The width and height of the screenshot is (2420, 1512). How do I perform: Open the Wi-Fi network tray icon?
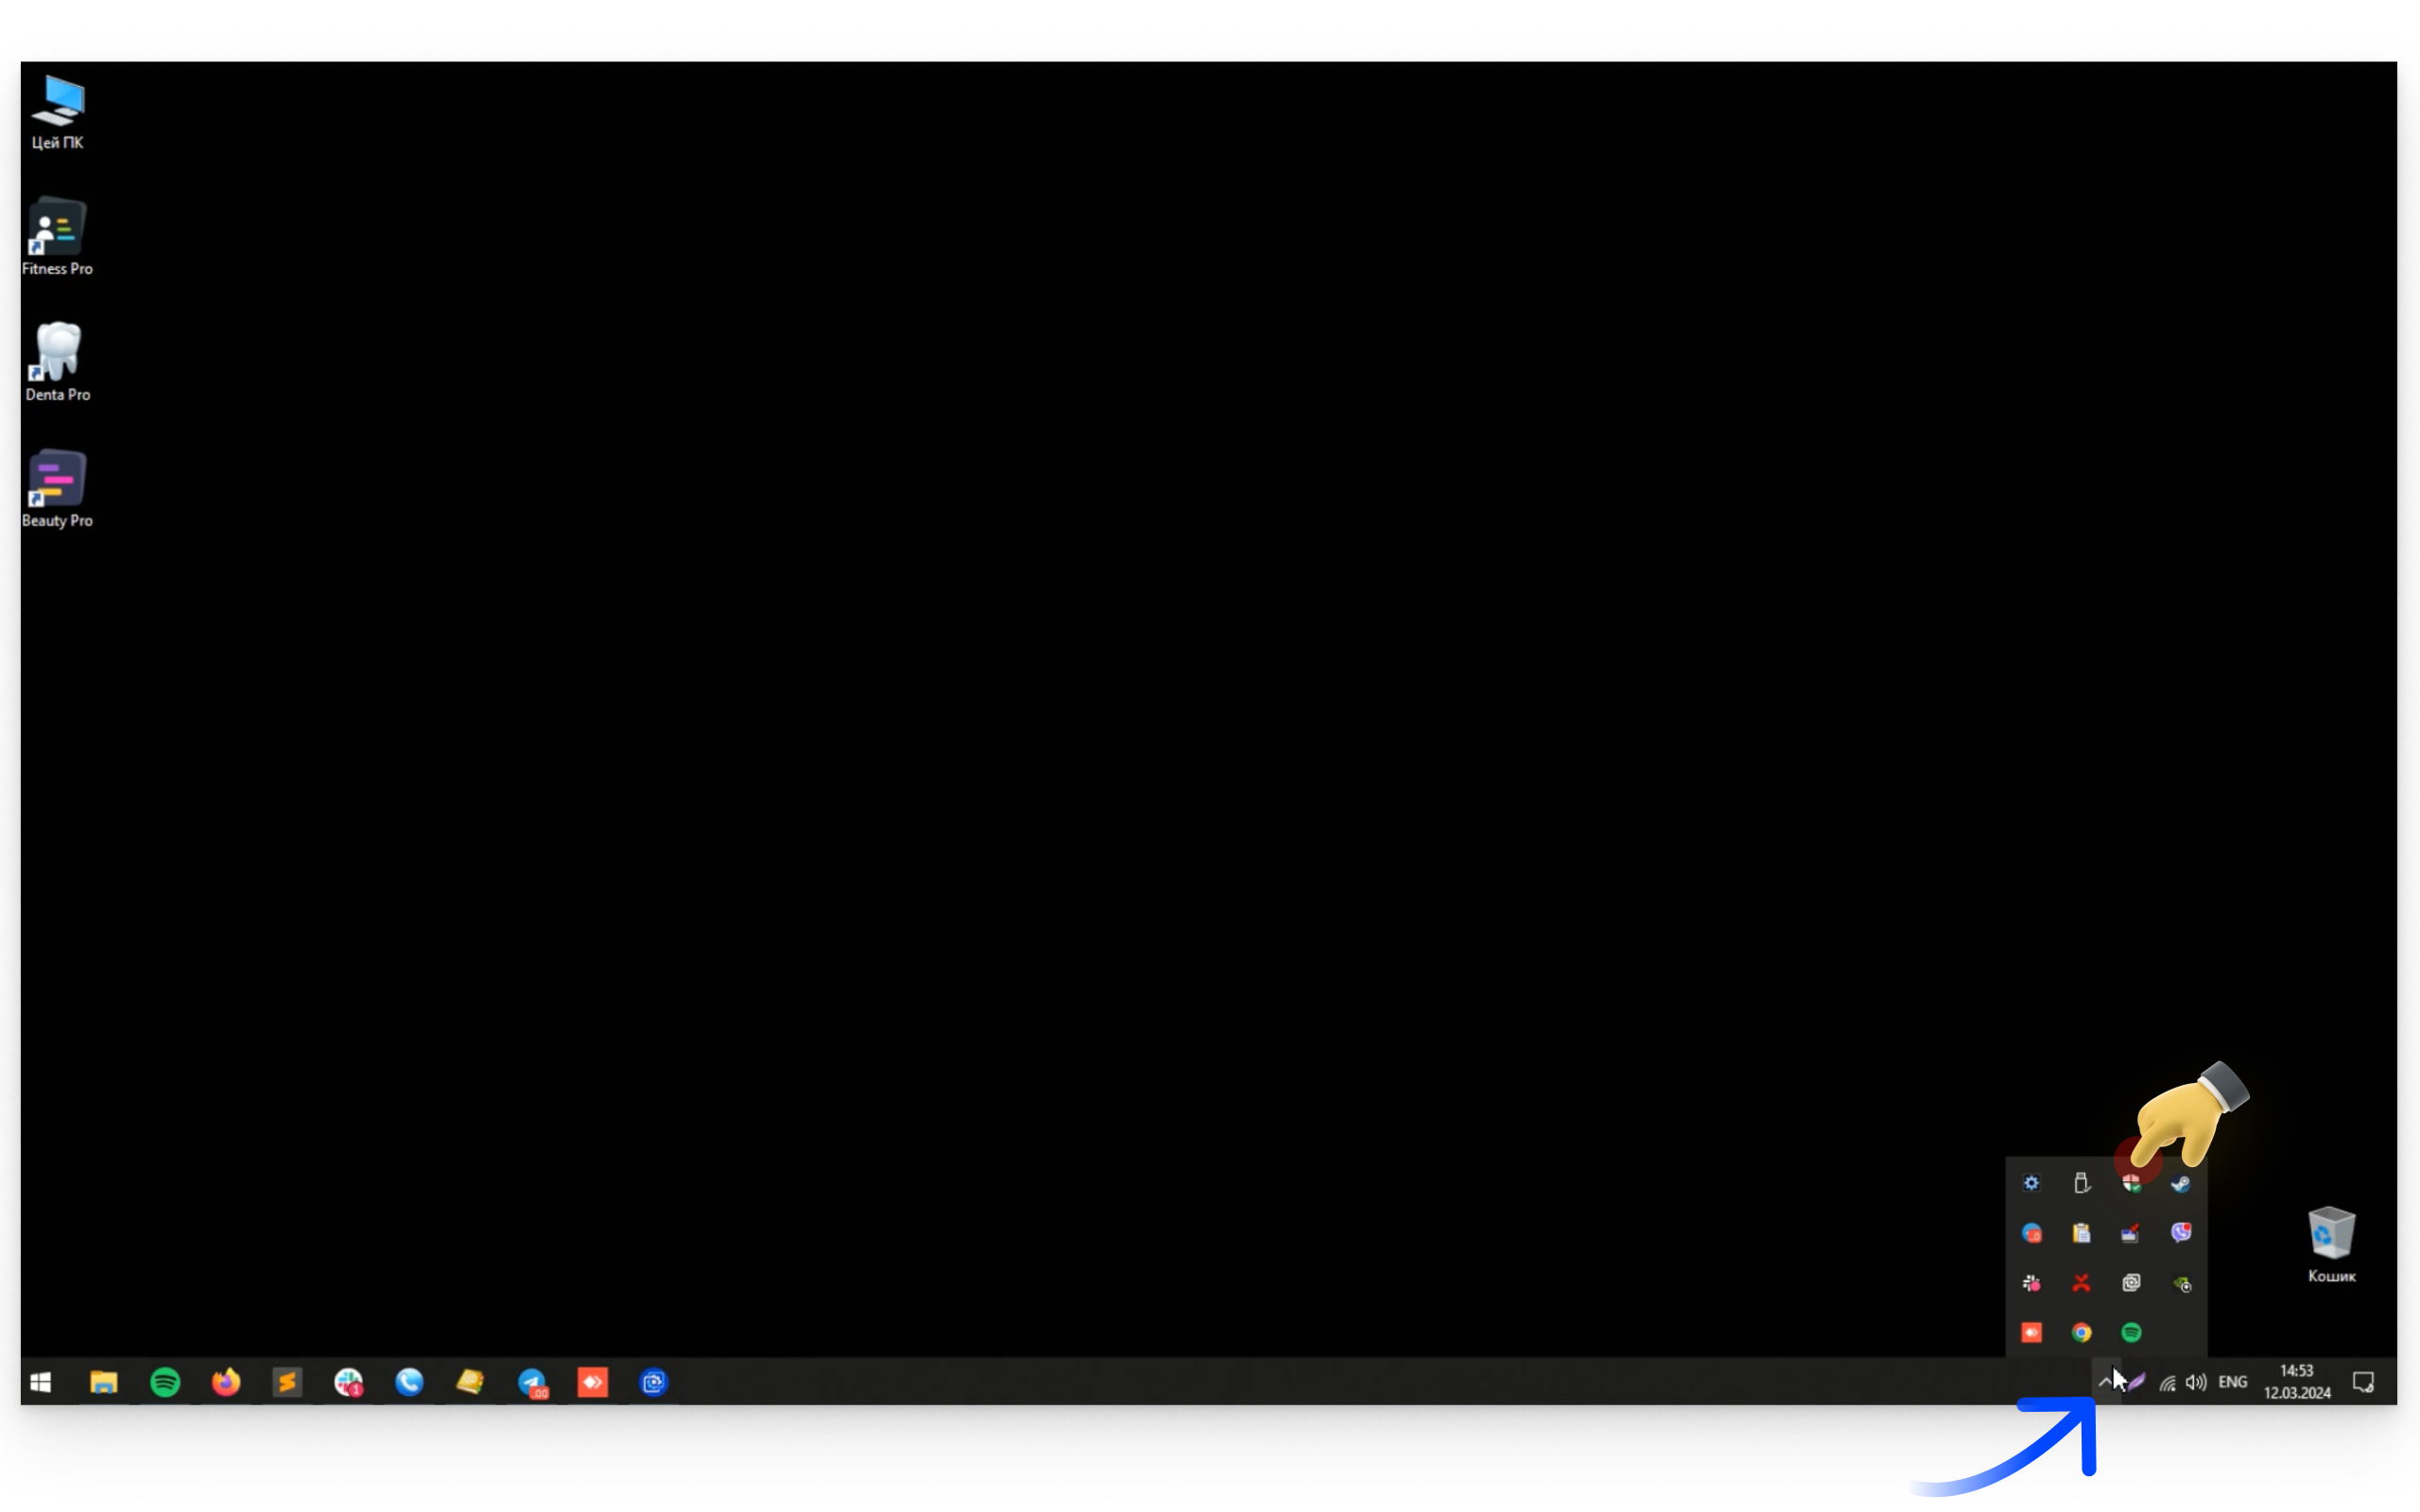click(2167, 1383)
